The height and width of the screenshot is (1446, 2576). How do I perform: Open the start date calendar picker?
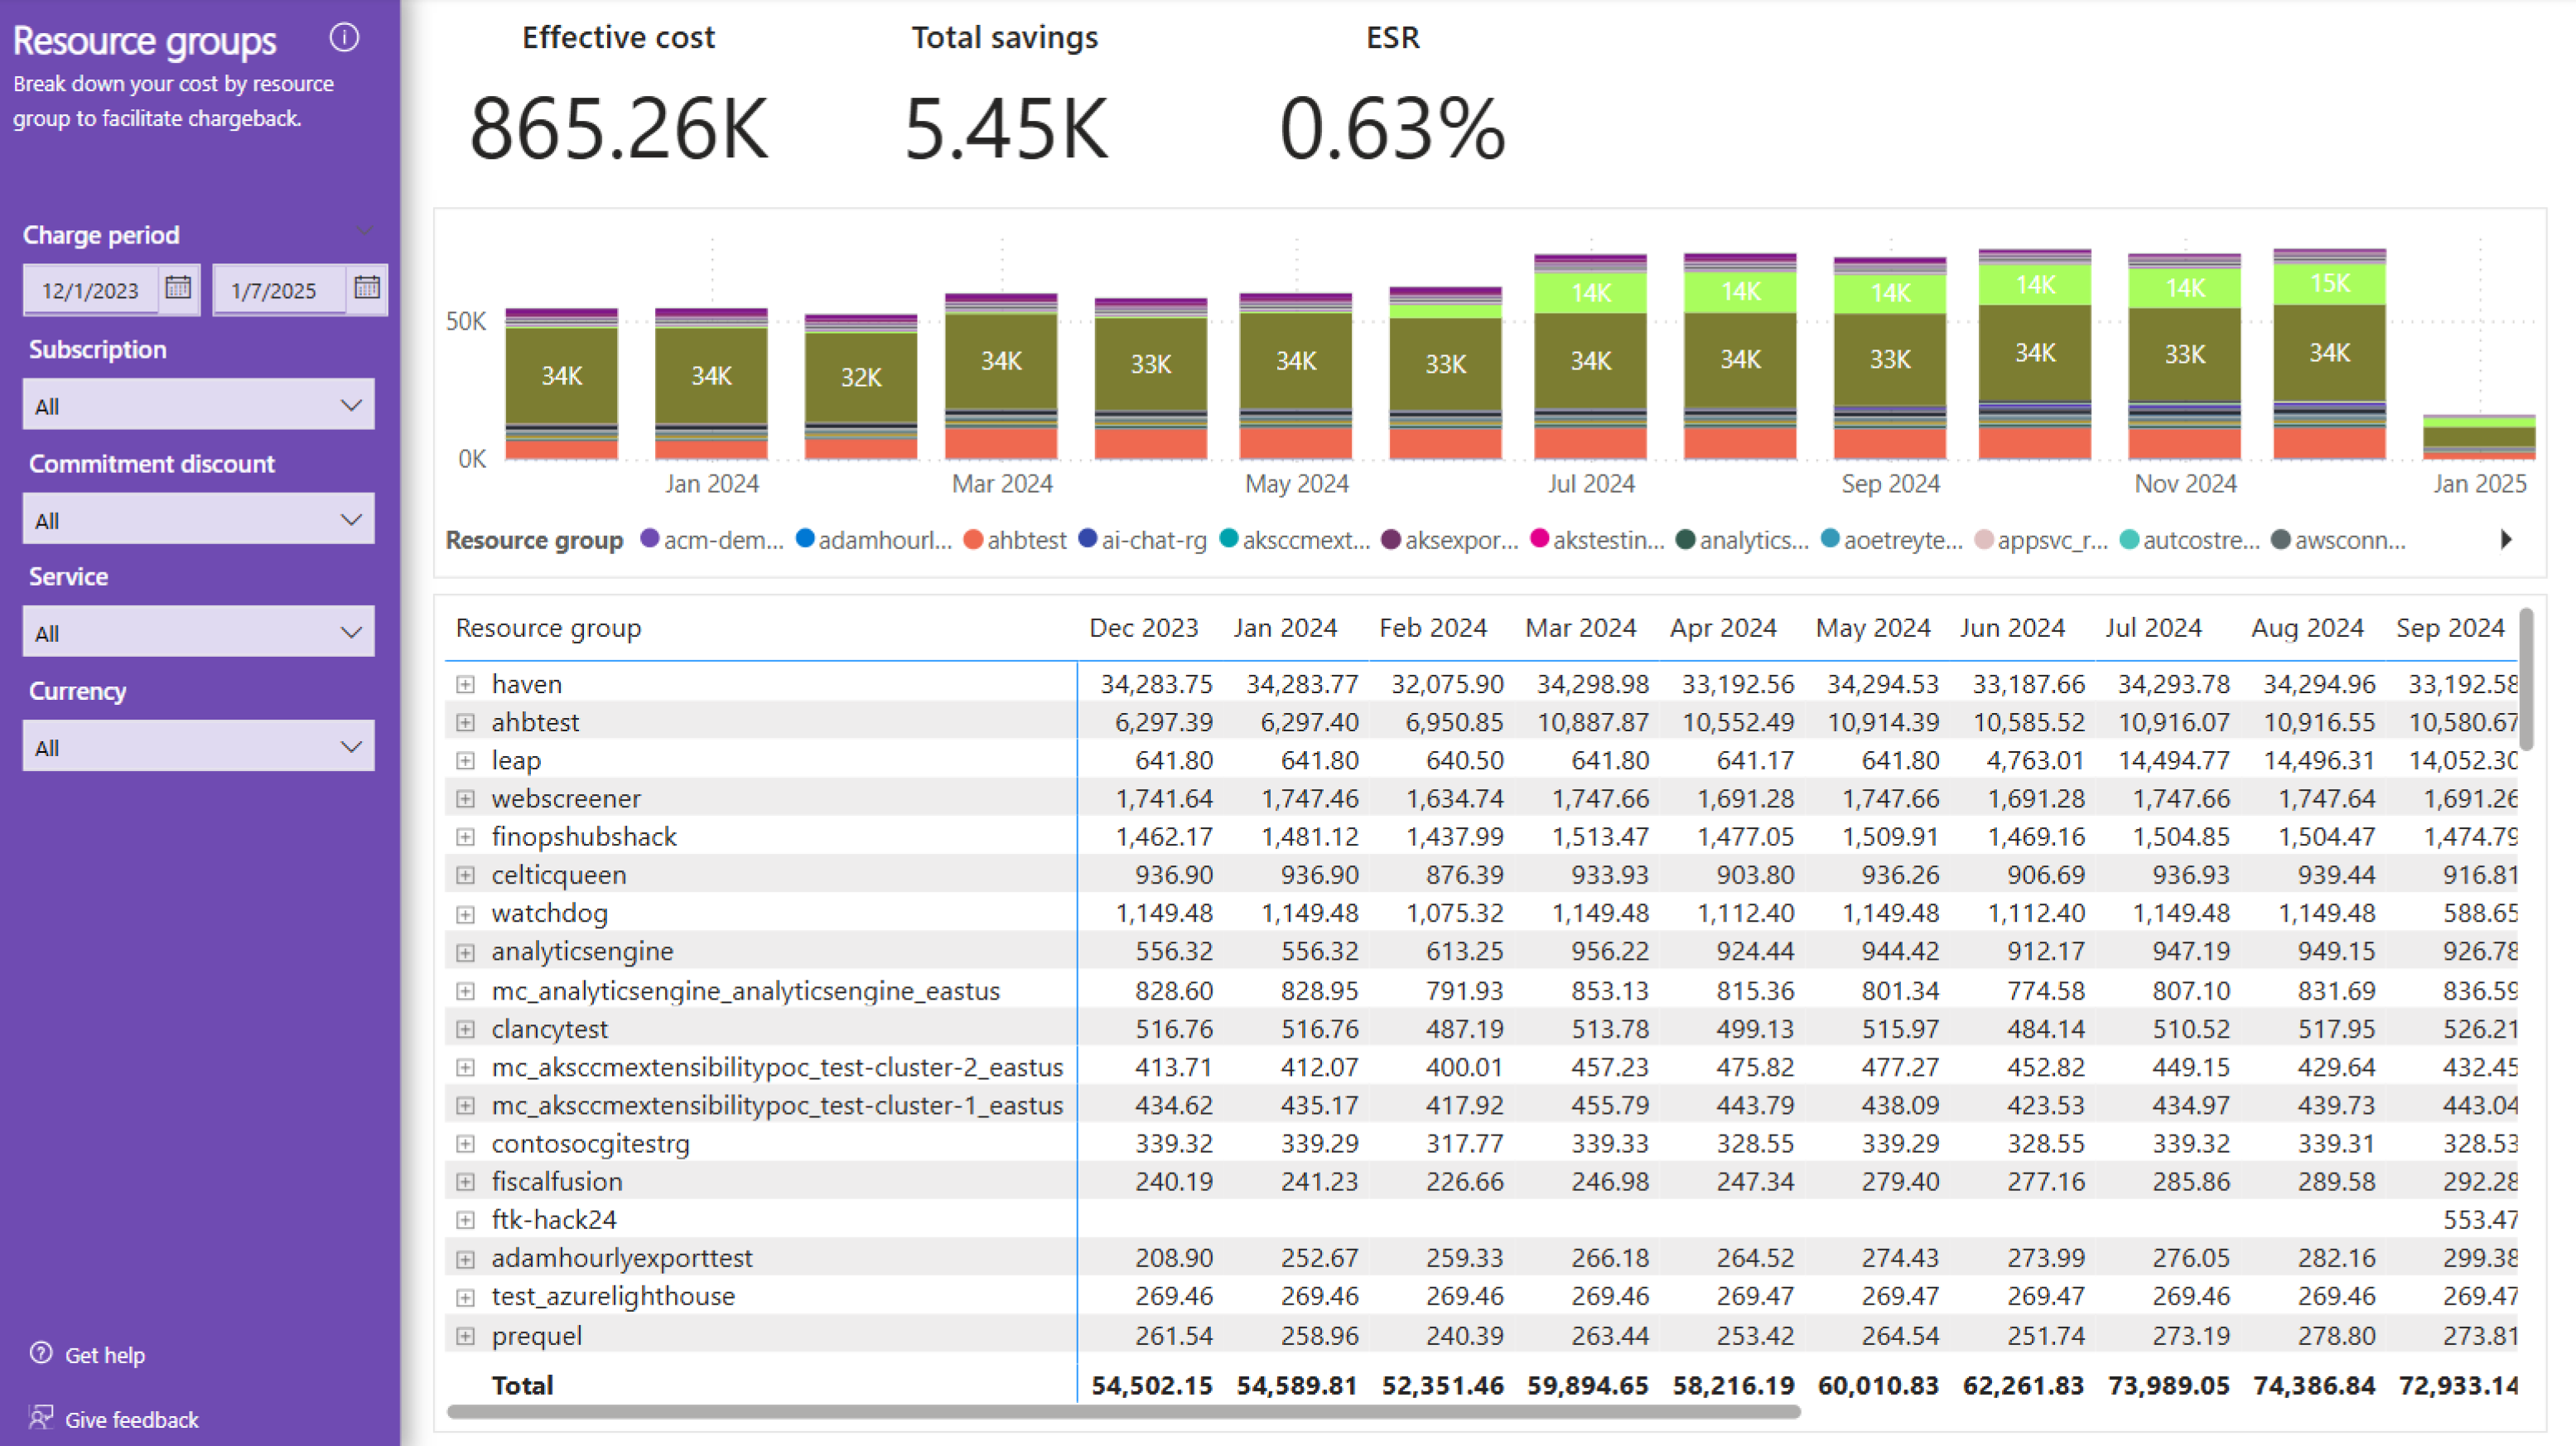tap(178, 288)
